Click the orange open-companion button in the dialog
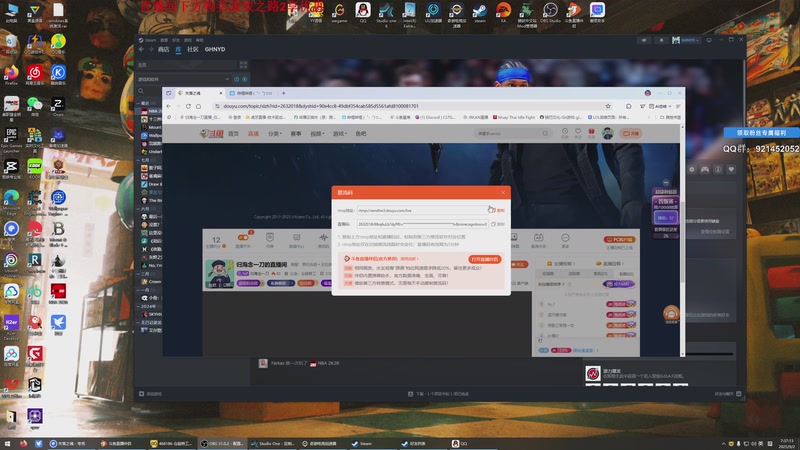800x450 pixels. tap(485, 259)
